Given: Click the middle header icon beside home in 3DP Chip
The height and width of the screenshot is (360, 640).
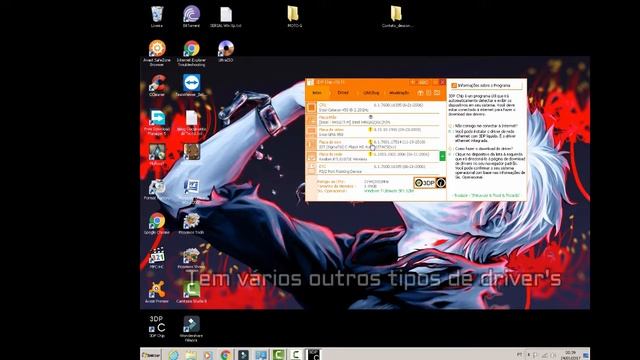Looking at the screenshot, I should click(429, 93).
